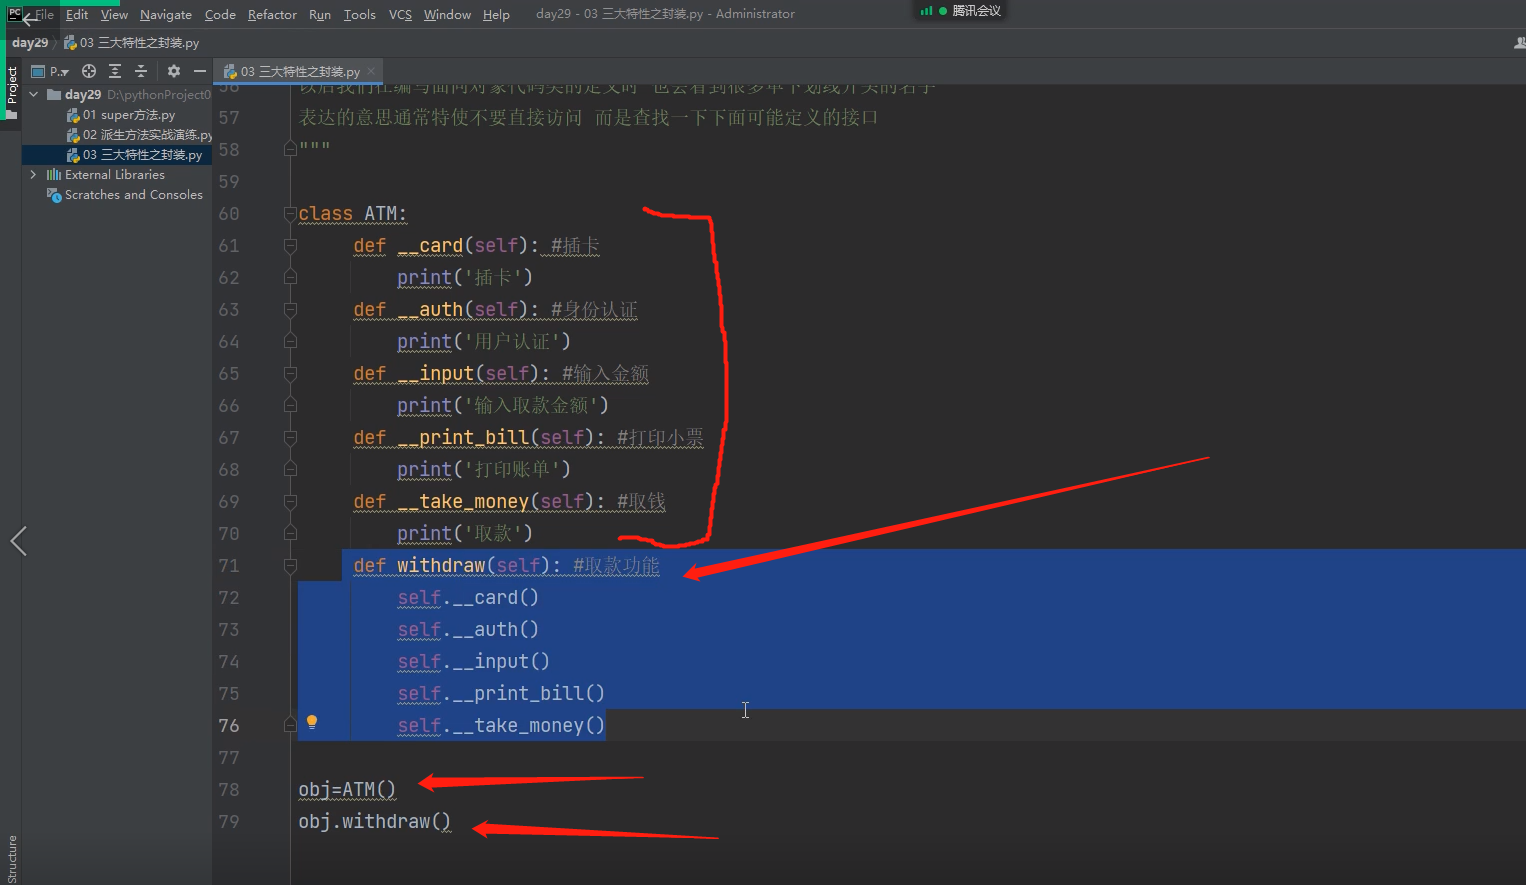This screenshot has height=885, width=1526.
Task: Click print('输入取款金额') on line 66
Action: (x=503, y=406)
